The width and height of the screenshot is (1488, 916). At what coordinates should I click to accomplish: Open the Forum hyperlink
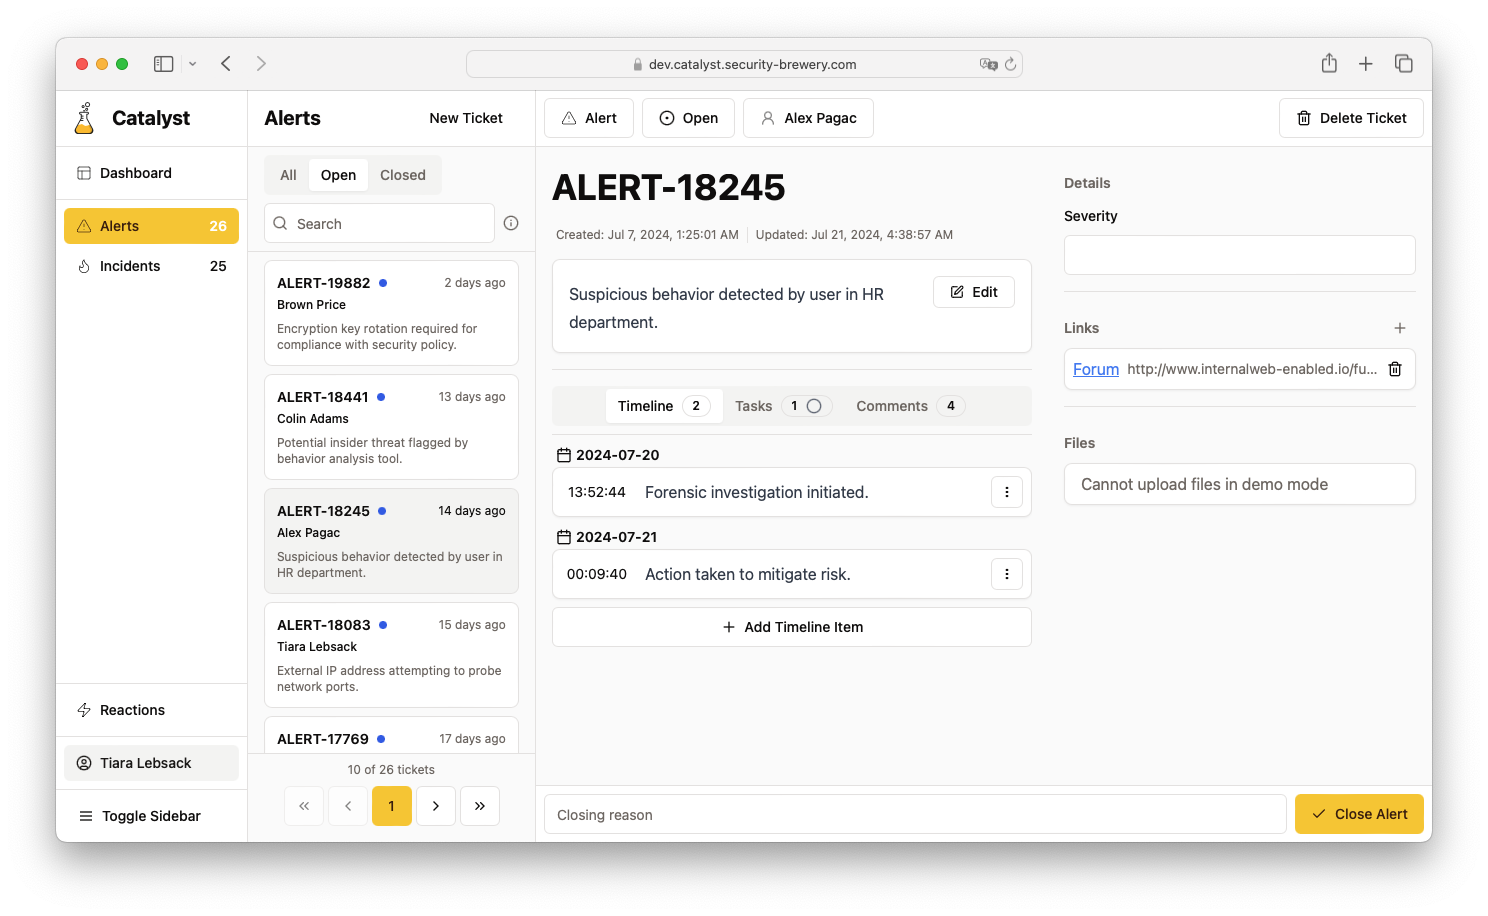(1095, 369)
